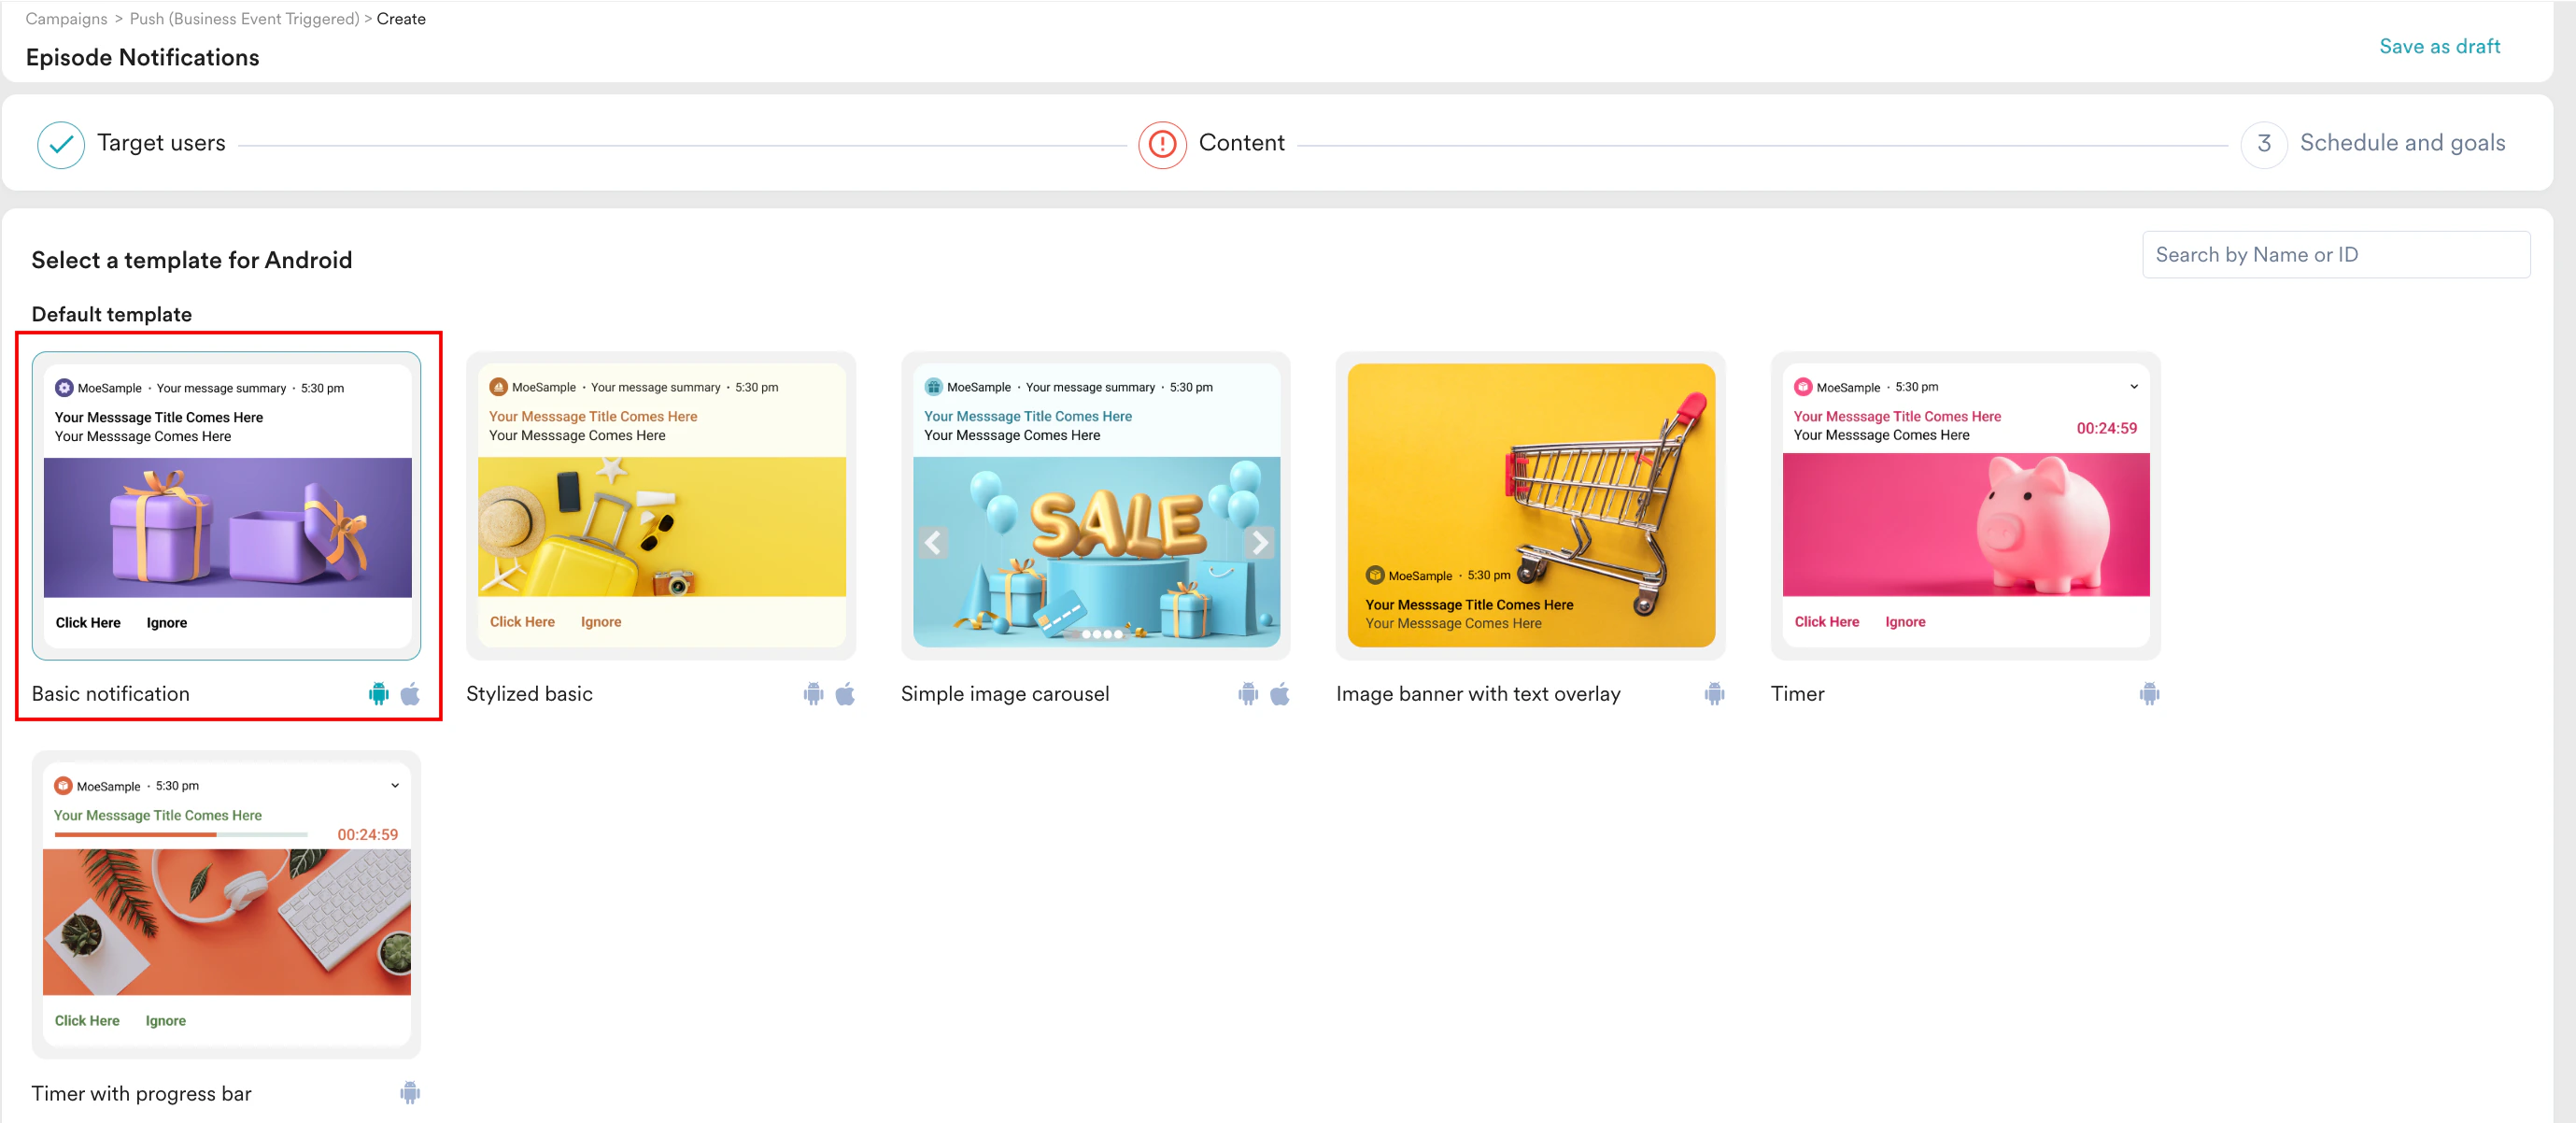
Task: Open Campaigns breadcrumb link
Action: tap(66, 19)
